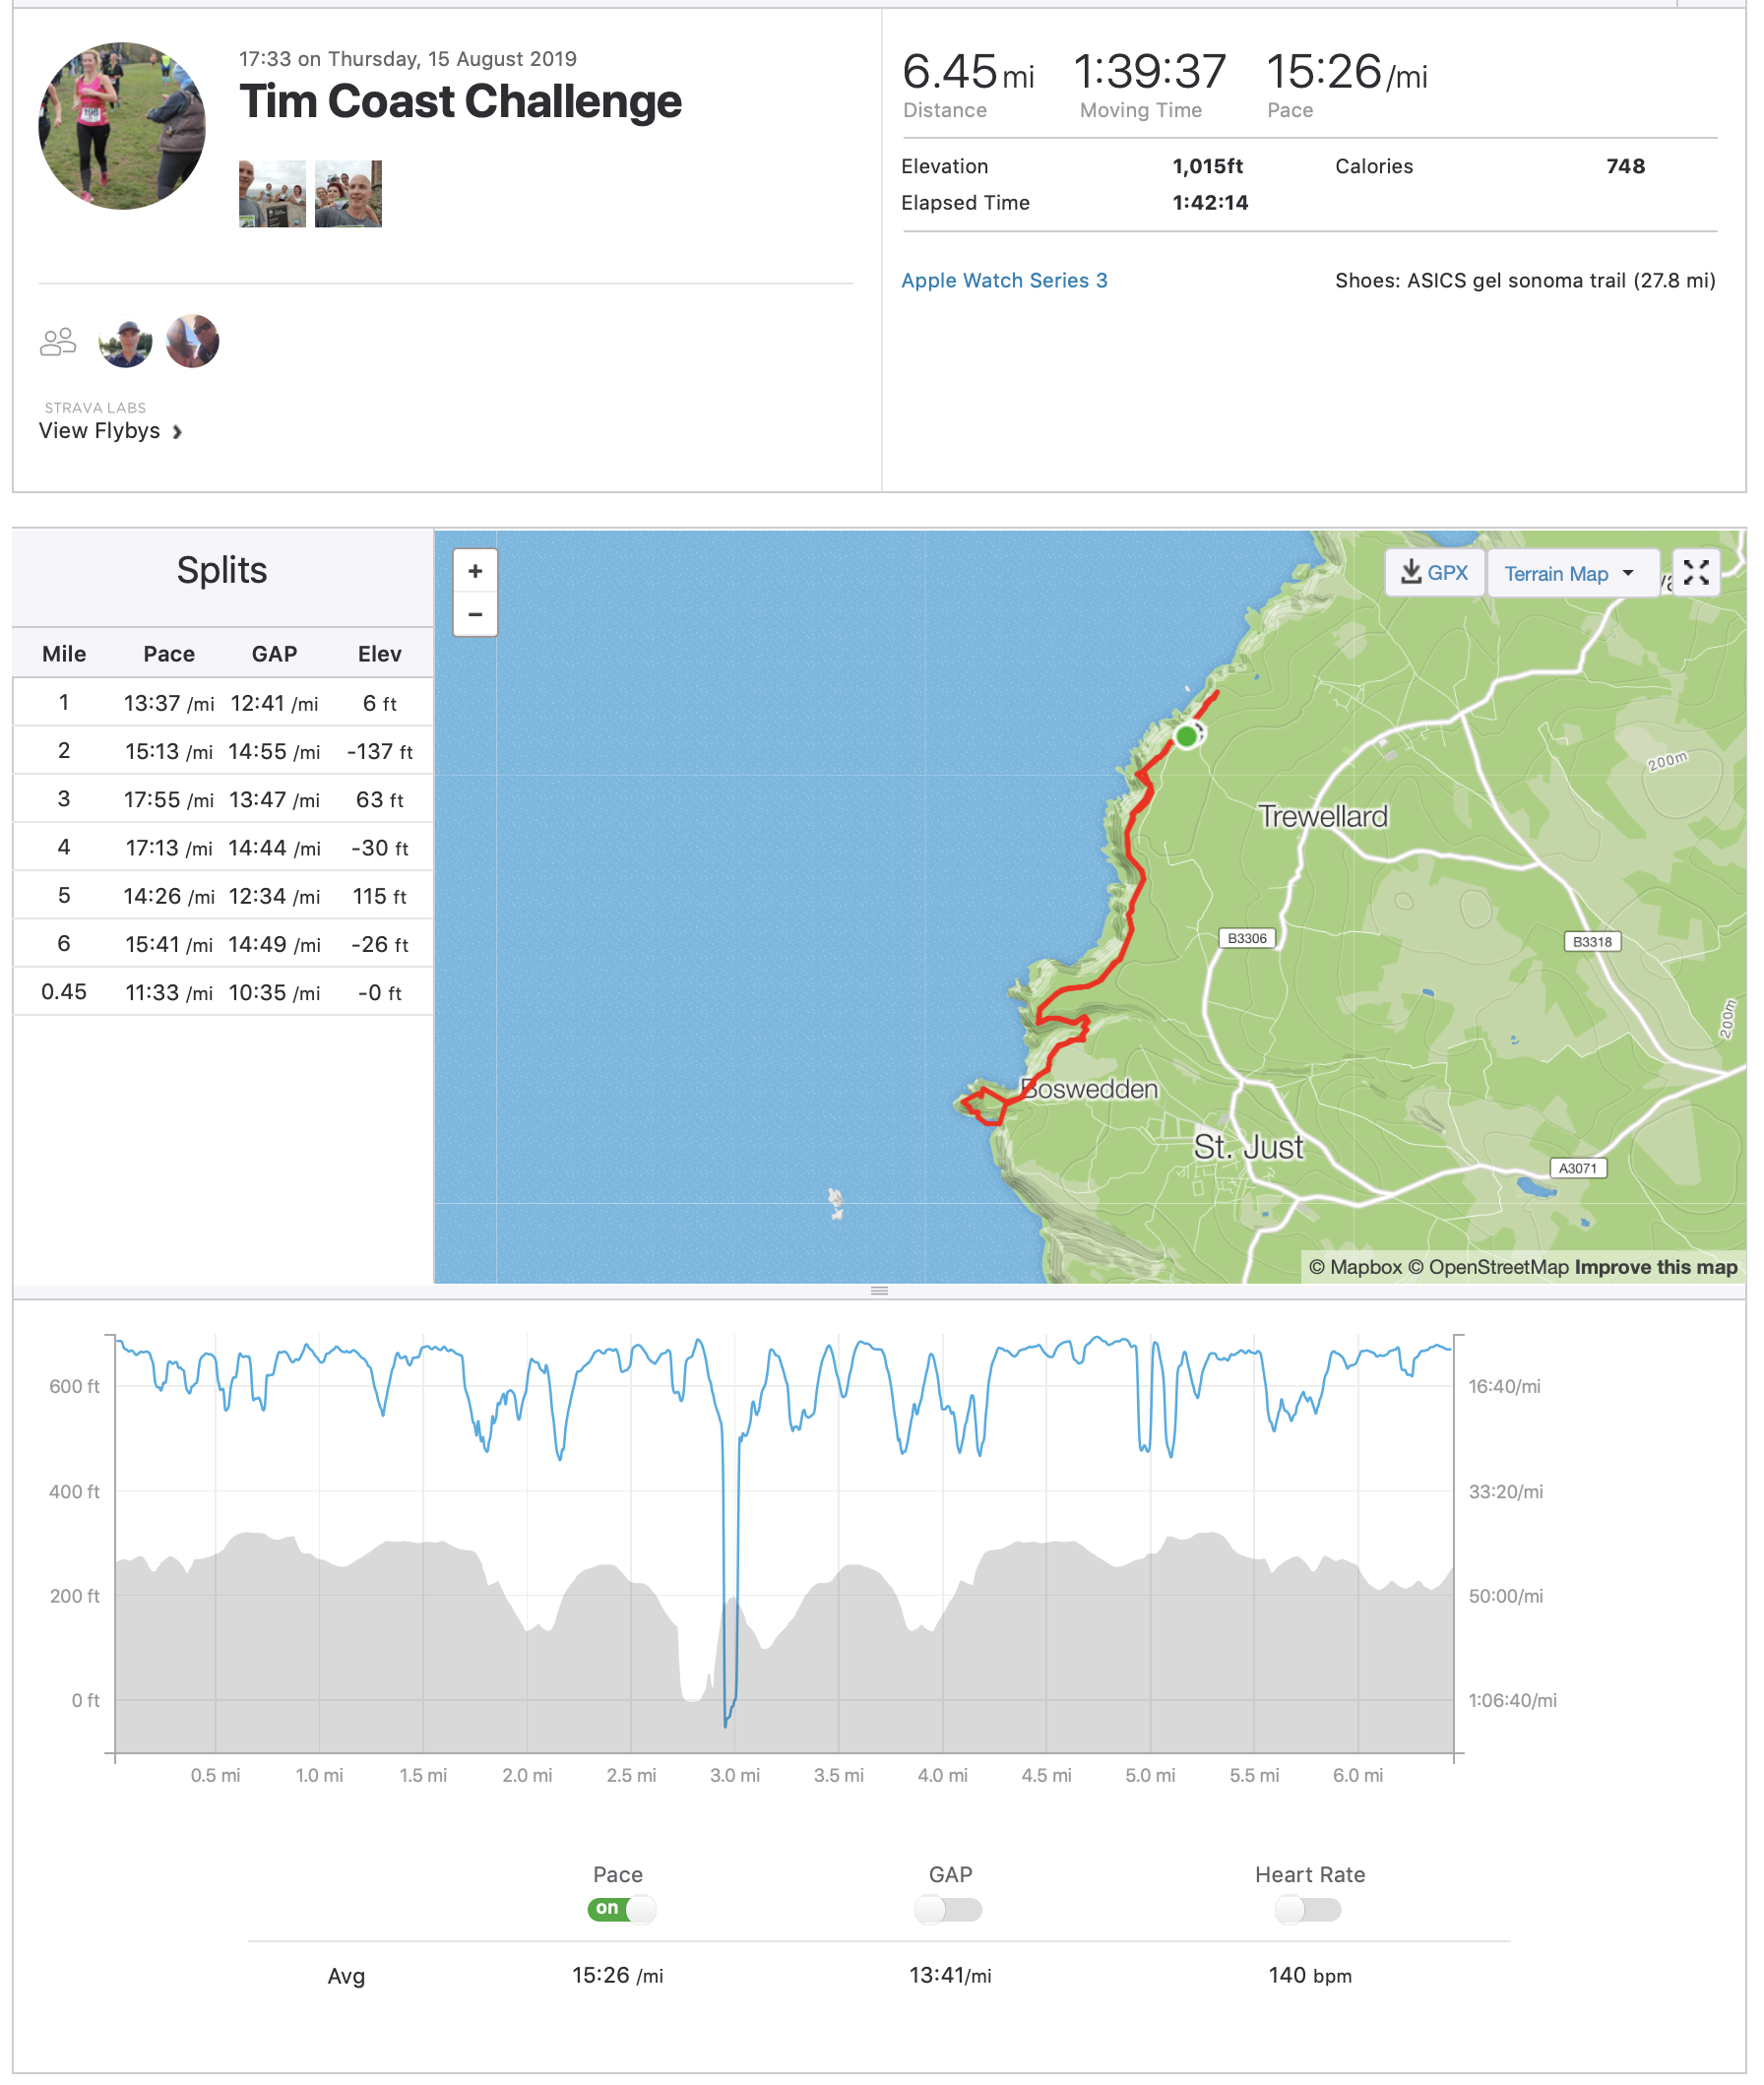Expand map to fullscreen
The width and height of the screenshot is (1764, 2085).
point(1695,573)
